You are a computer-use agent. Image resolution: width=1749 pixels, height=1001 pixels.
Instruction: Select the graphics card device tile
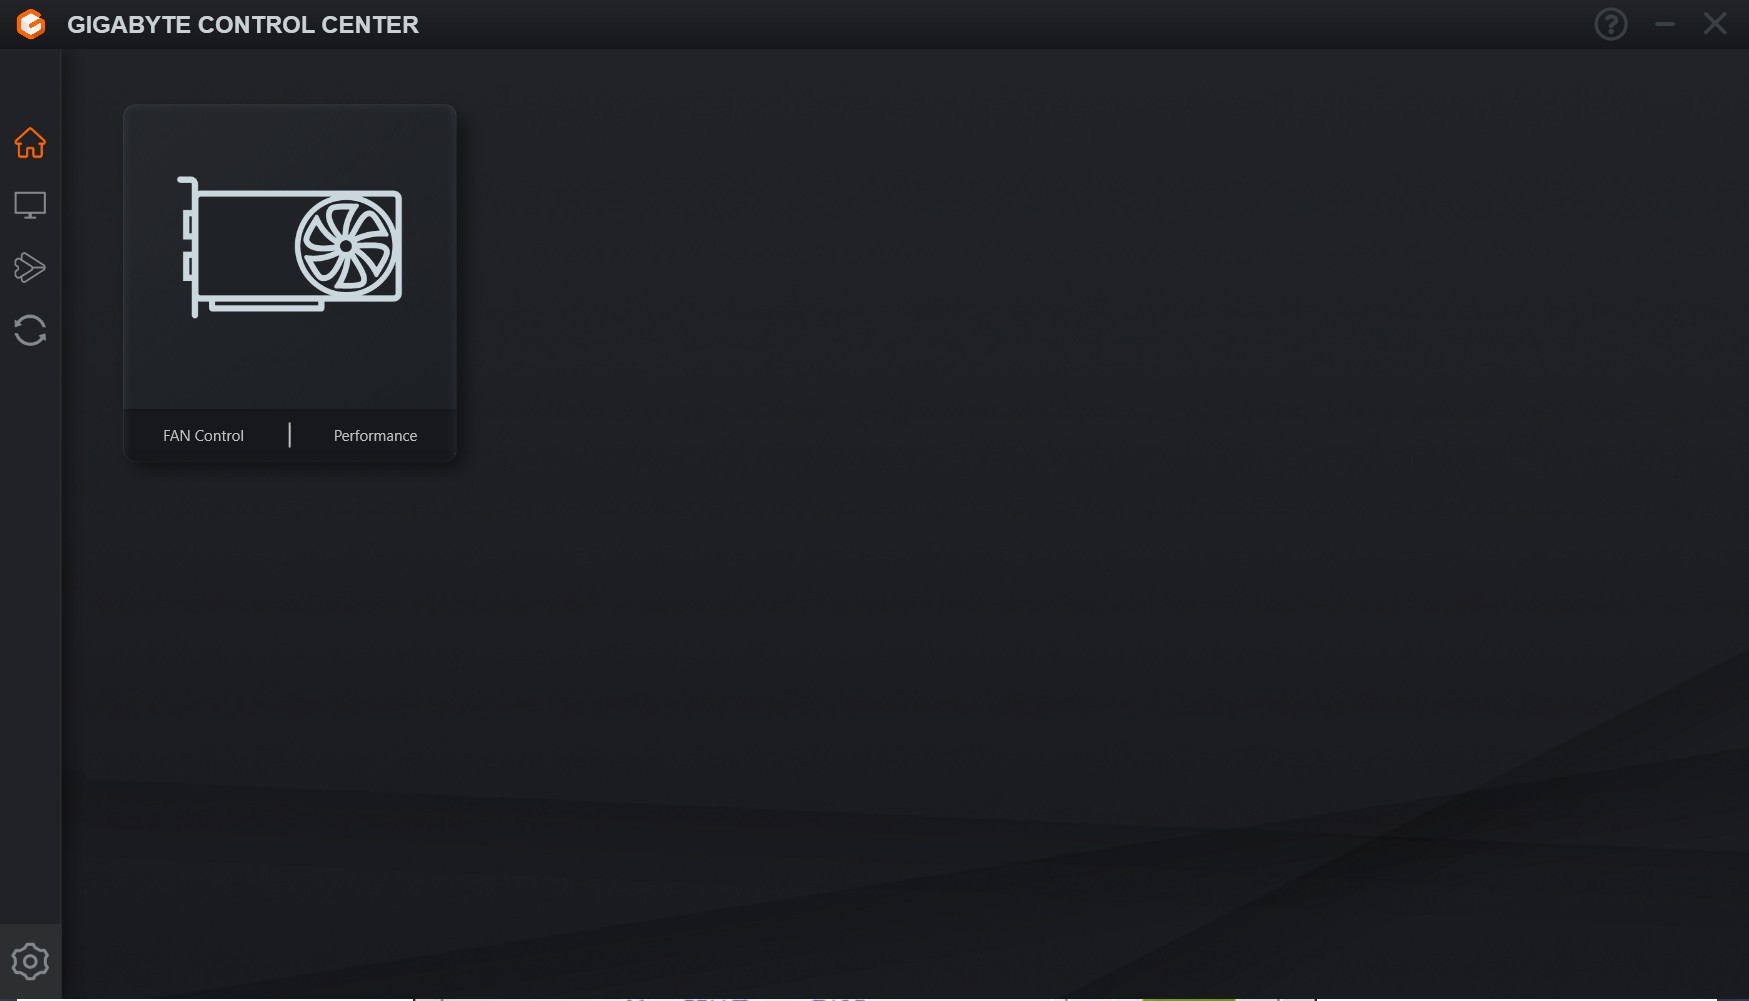click(x=290, y=283)
